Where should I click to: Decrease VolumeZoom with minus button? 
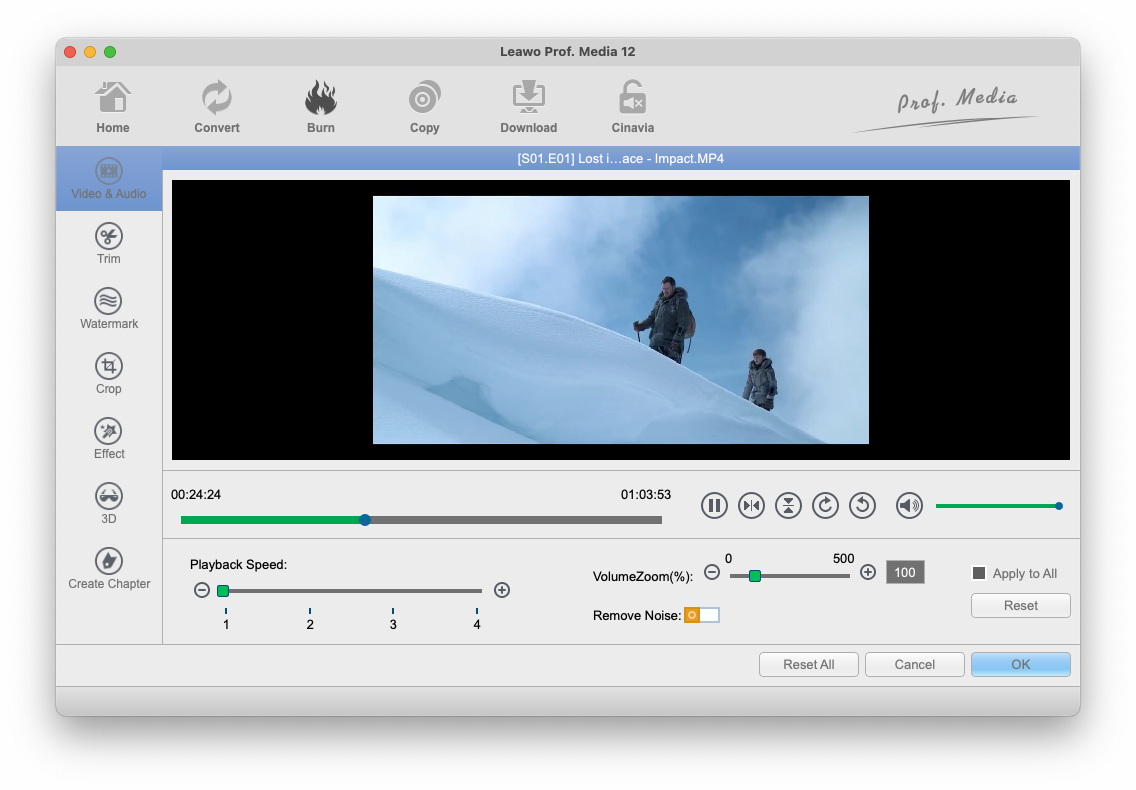click(x=712, y=573)
